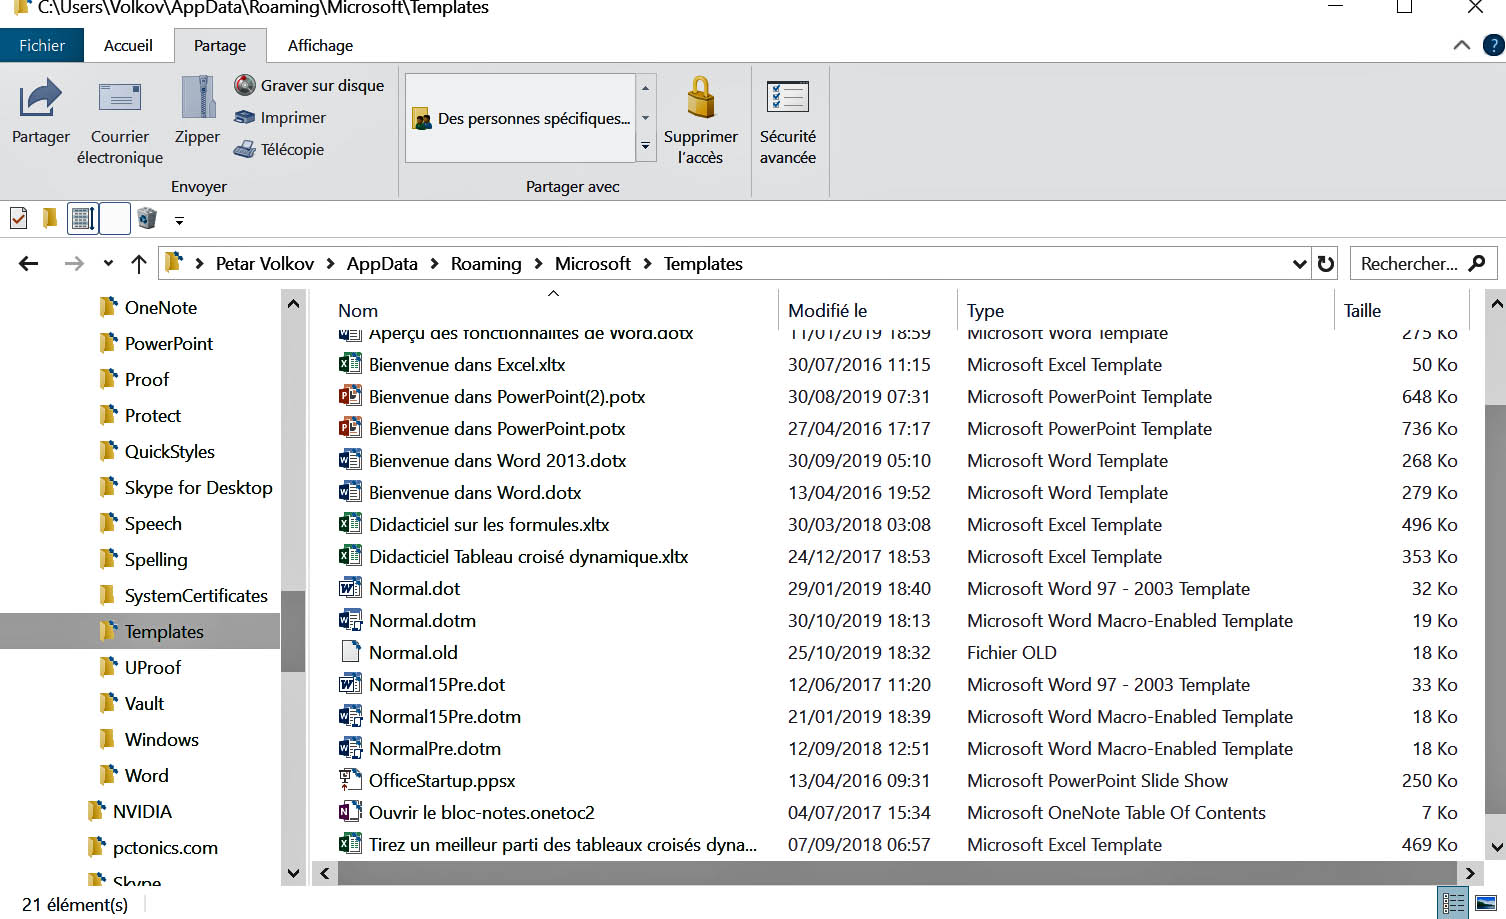Image resolution: width=1506 pixels, height=919 pixels.
Task: Click the Imprimer printer option
Action: (x=280, y=118)
